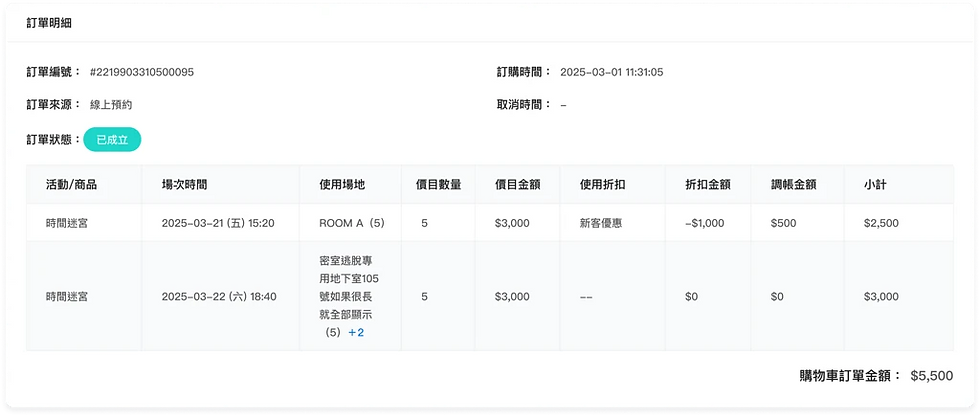Select the 新客優惠 discount cell

pos(603,223)
